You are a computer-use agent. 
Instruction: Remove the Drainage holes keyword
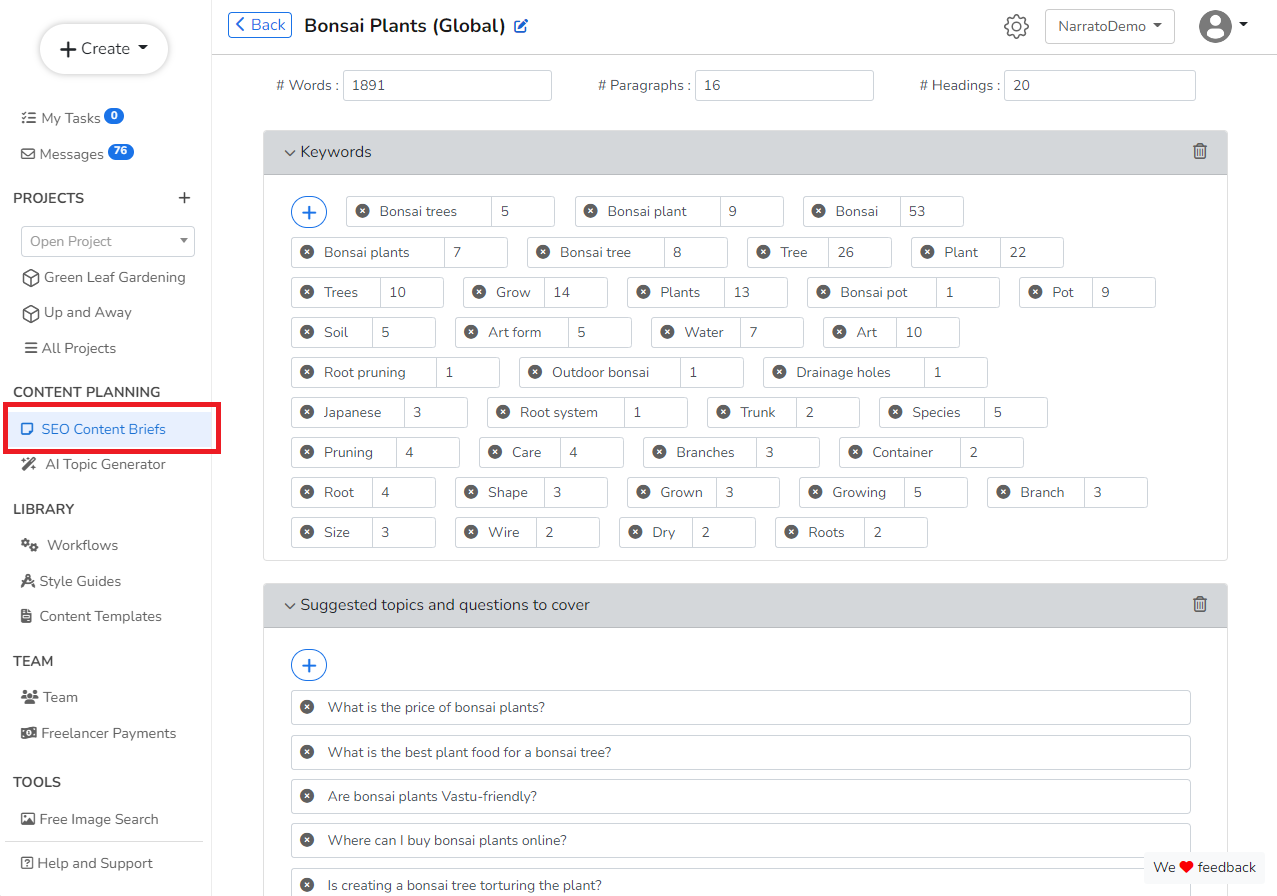(779, 372)
